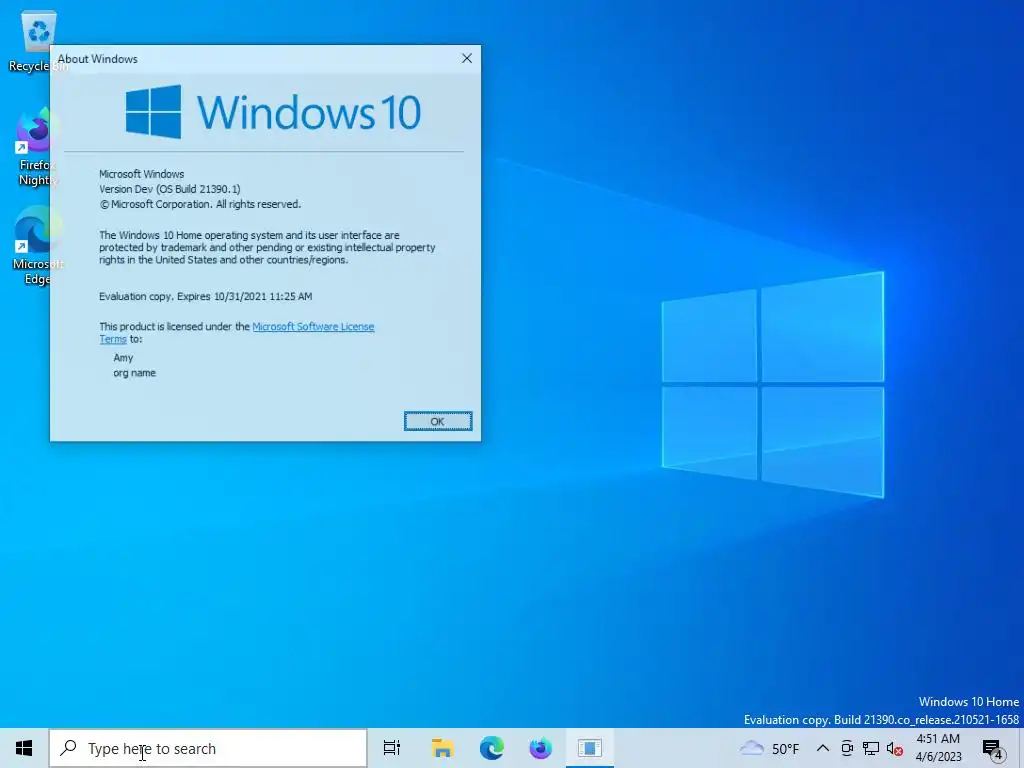
Task: Open network status tray icon
Action: click(871, 748)
